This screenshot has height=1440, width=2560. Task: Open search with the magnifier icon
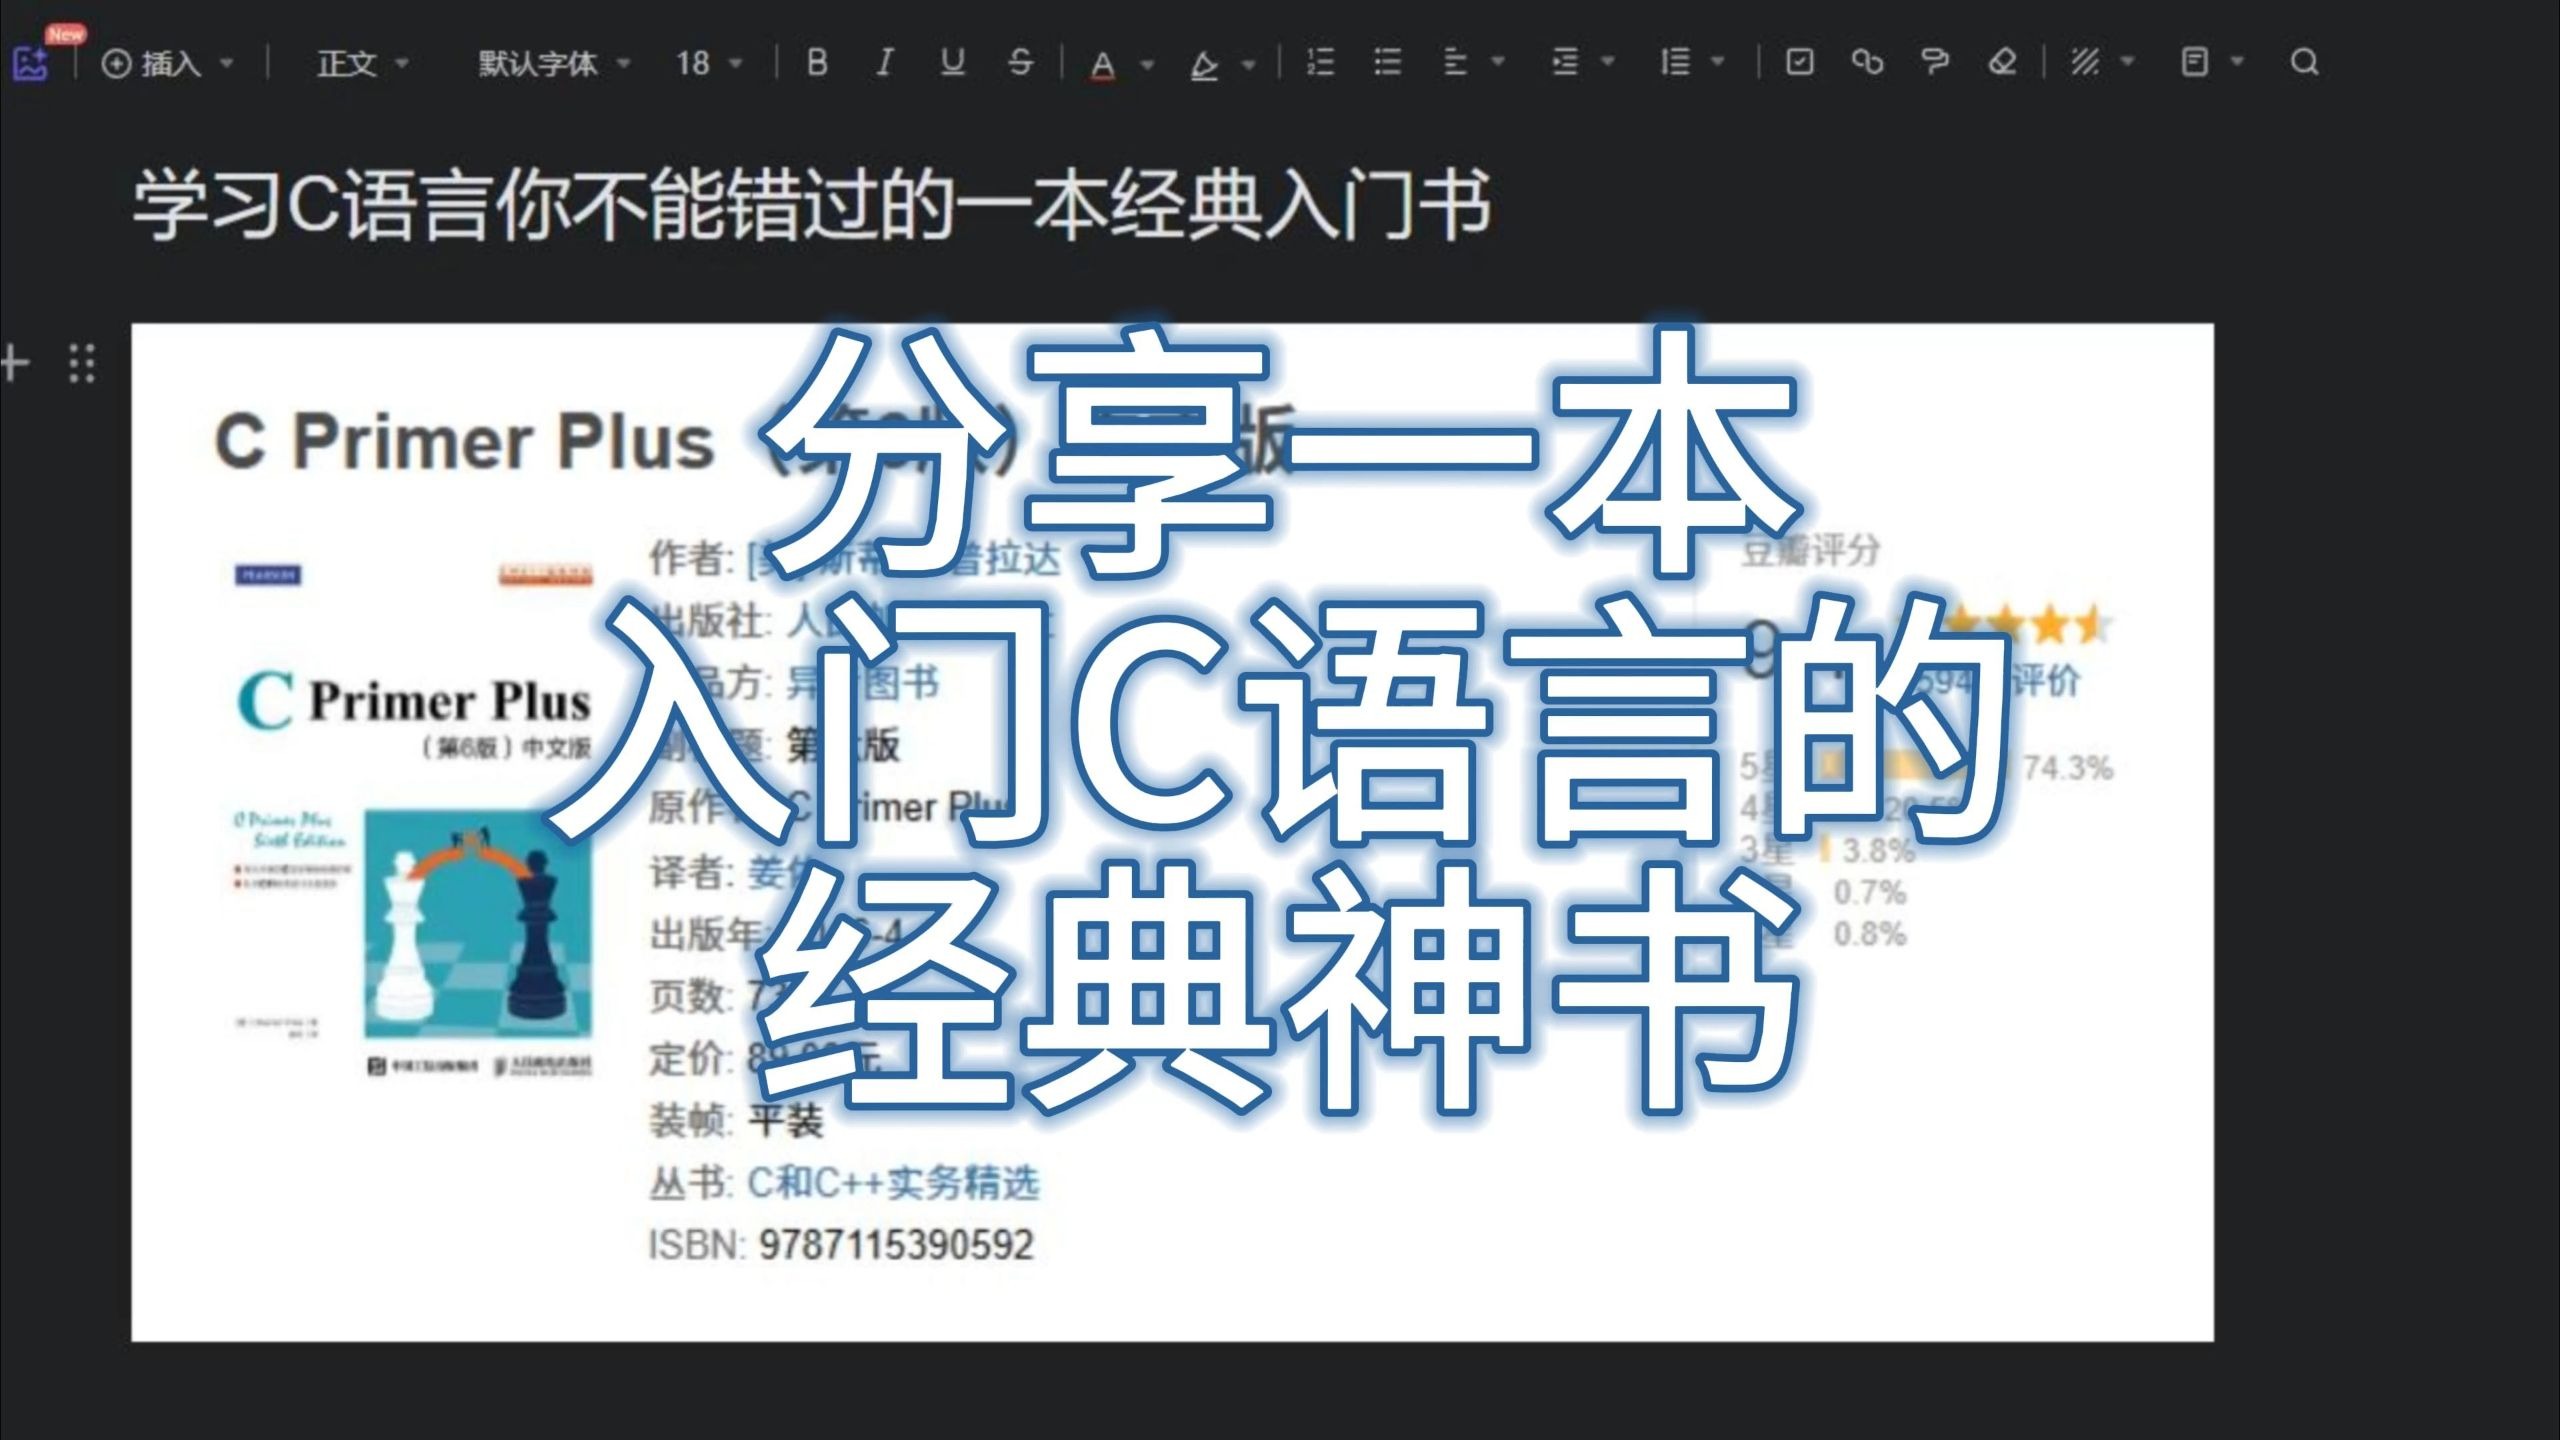(2305, 63)
